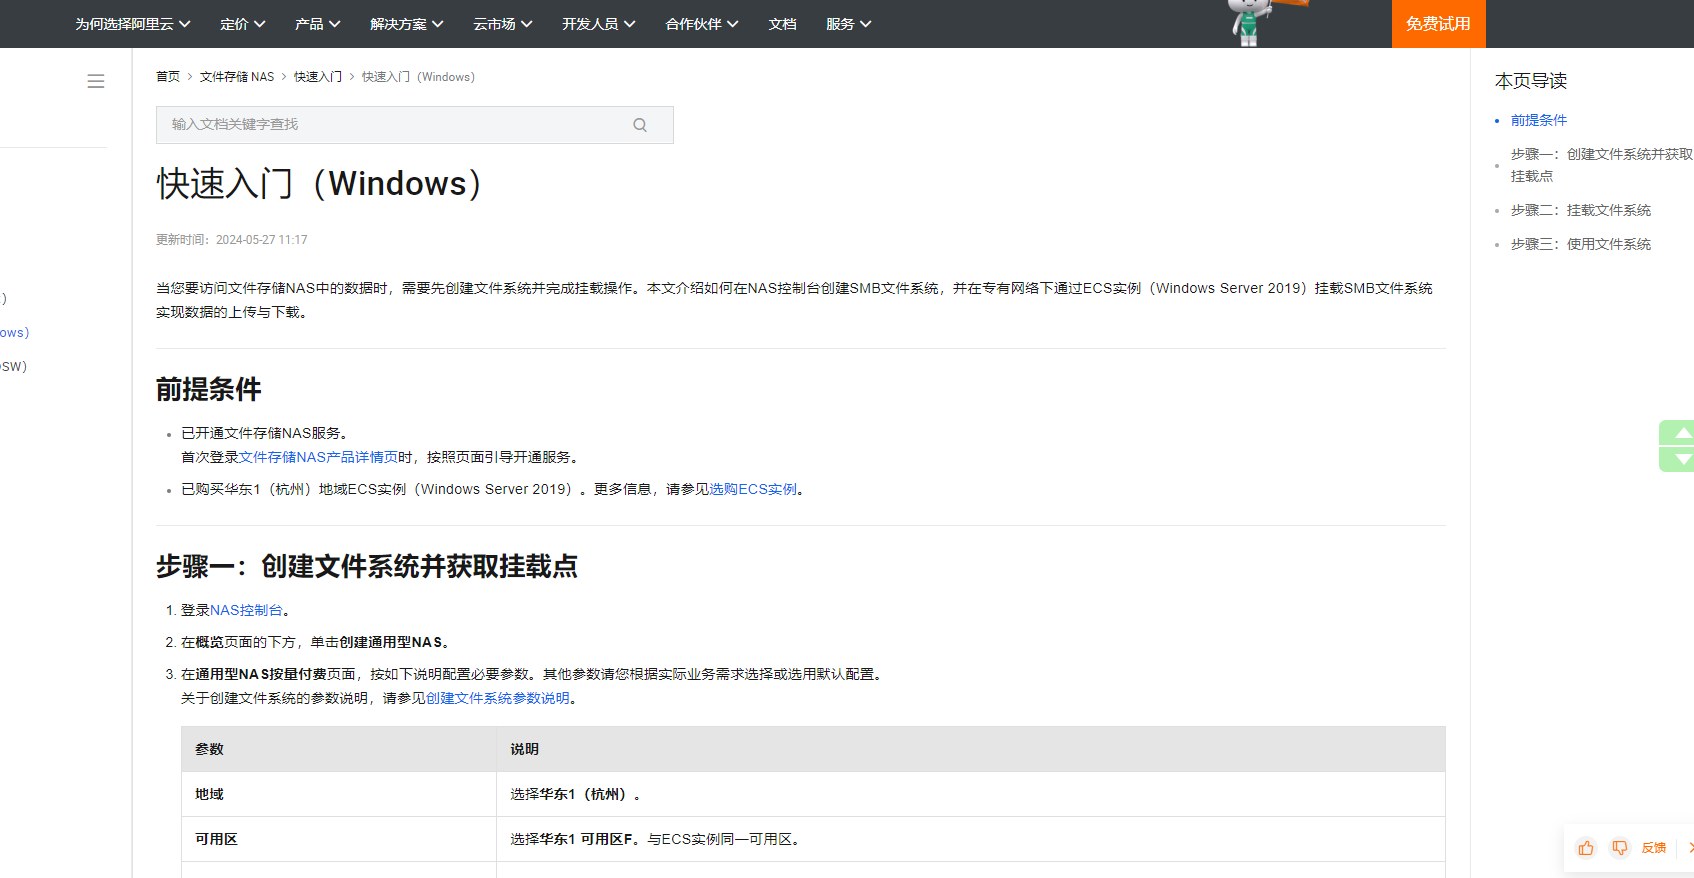Click the document keyword search field
This screenshot has height=878, width=1694.
tap(415, 125)
